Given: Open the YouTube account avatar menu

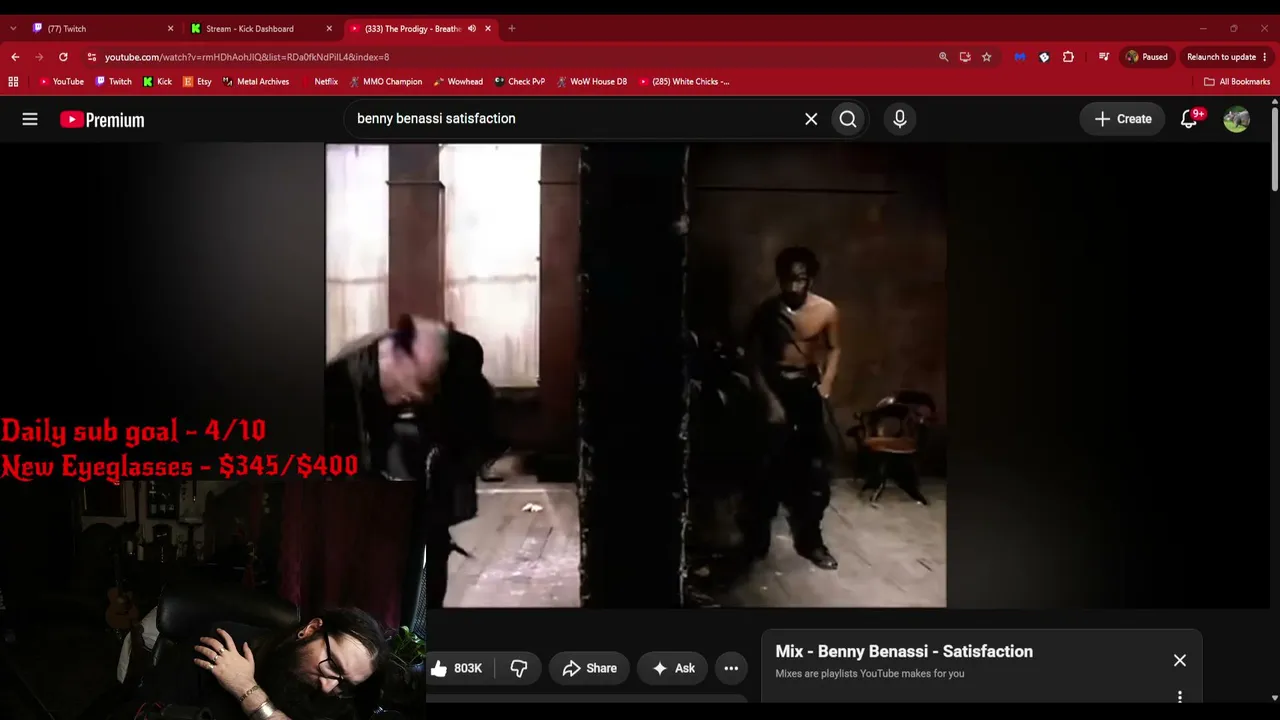Looking at the screenshot, I should [x=1237, y=119].
